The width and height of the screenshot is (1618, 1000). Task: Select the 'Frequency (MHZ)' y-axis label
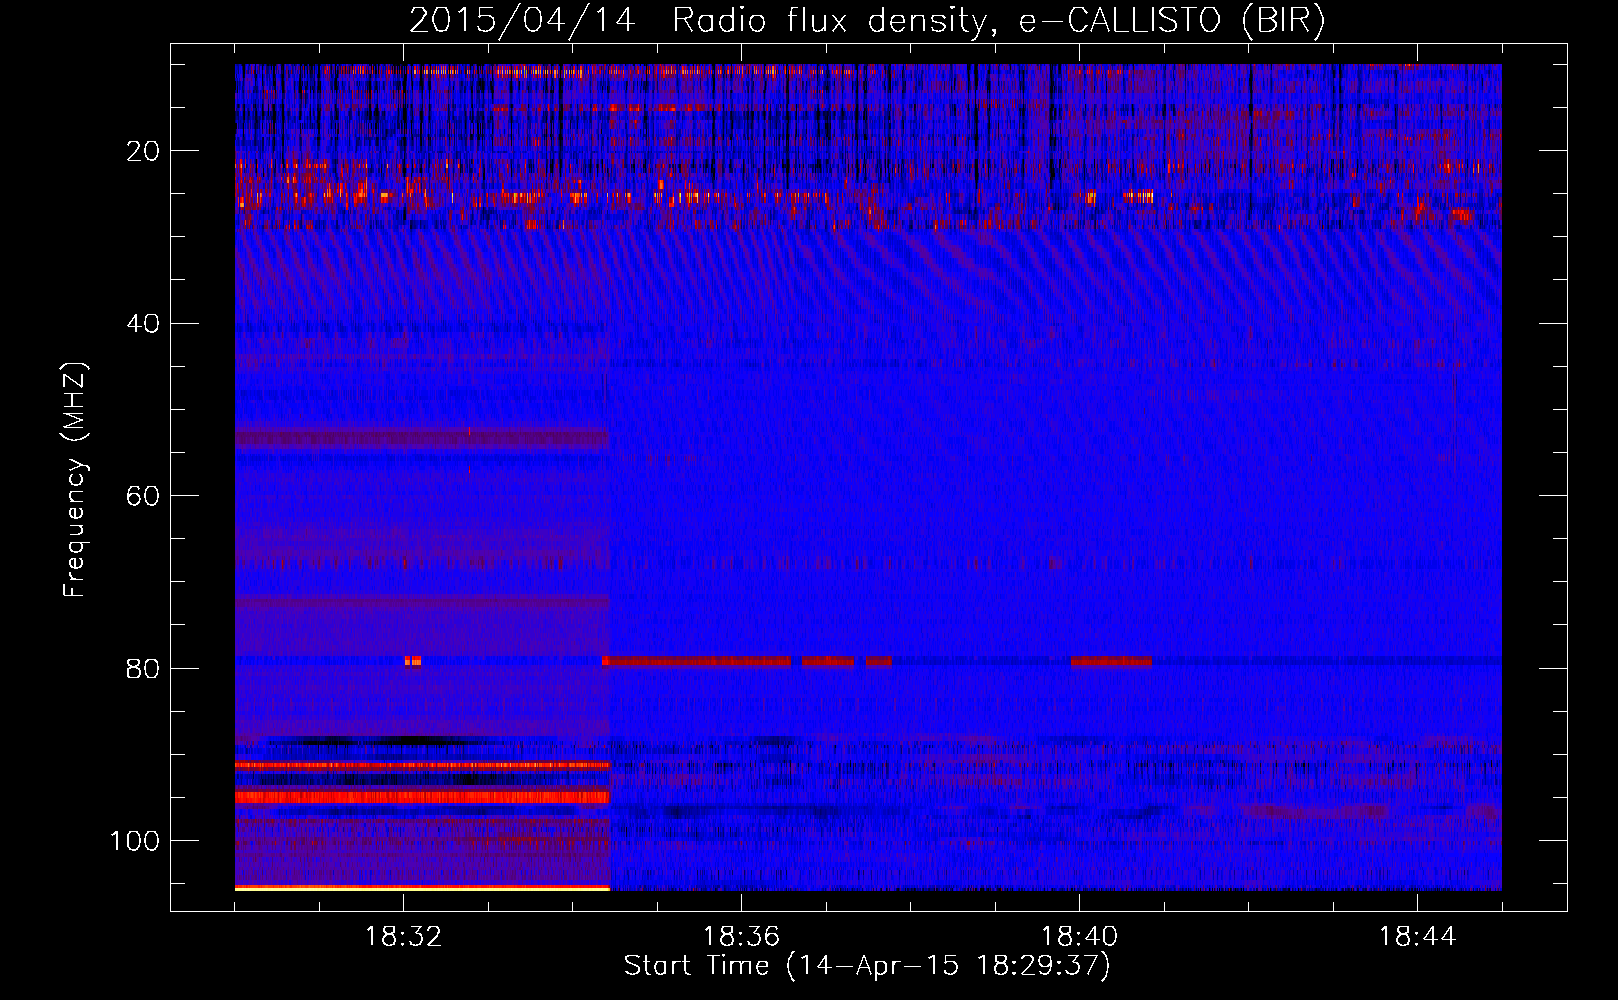pyautogui.click(x=75, y=479)
